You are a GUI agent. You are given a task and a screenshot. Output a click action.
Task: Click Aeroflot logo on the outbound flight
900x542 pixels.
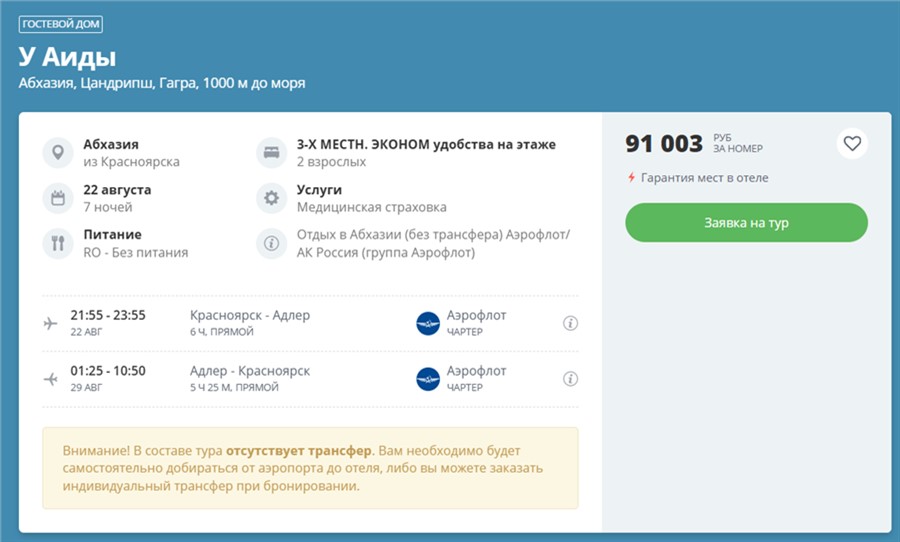tap(428, 323)
